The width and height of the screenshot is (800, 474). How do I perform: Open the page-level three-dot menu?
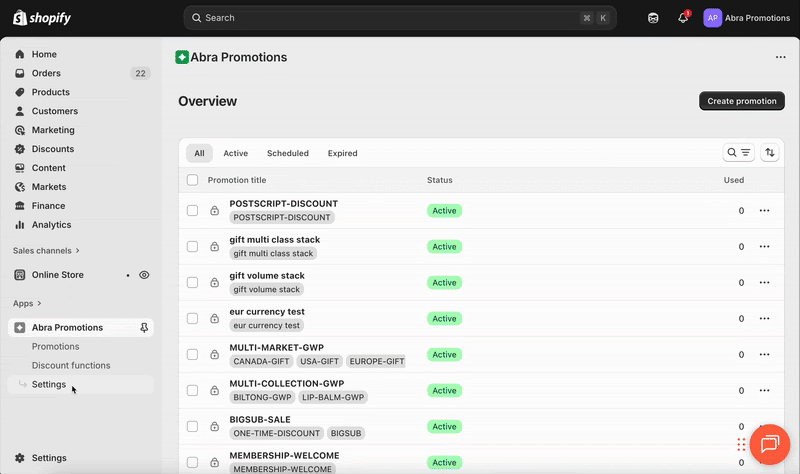pos(780,58)
